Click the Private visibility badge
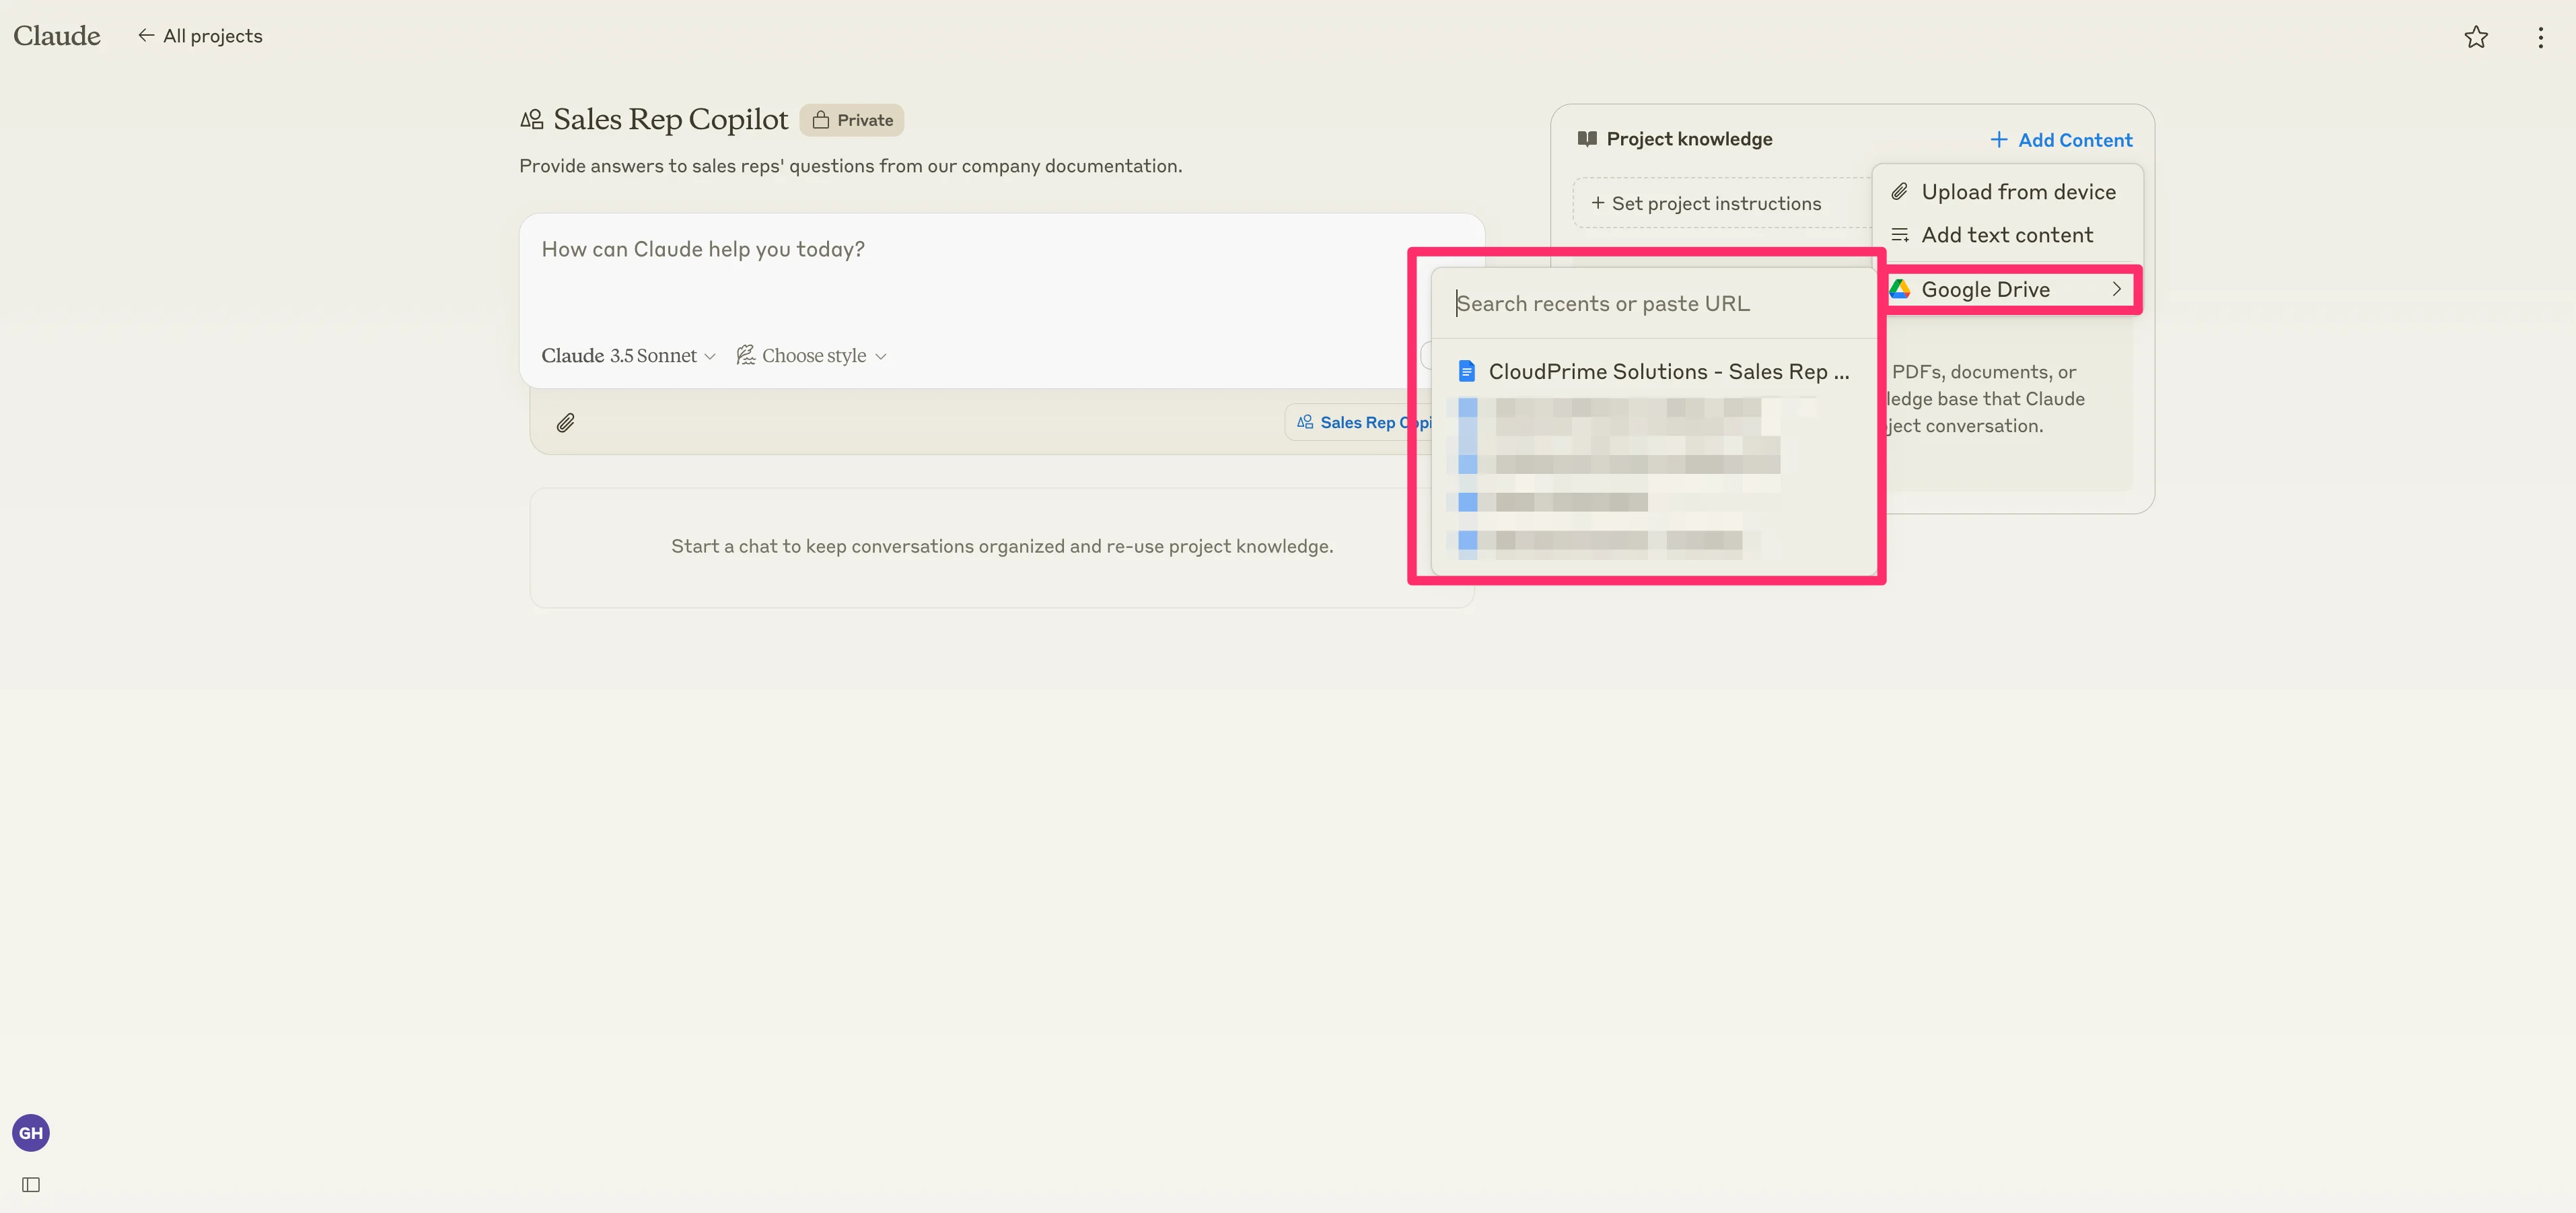The height and width of the screenshot is (1213, 2576). coord(852,120)
